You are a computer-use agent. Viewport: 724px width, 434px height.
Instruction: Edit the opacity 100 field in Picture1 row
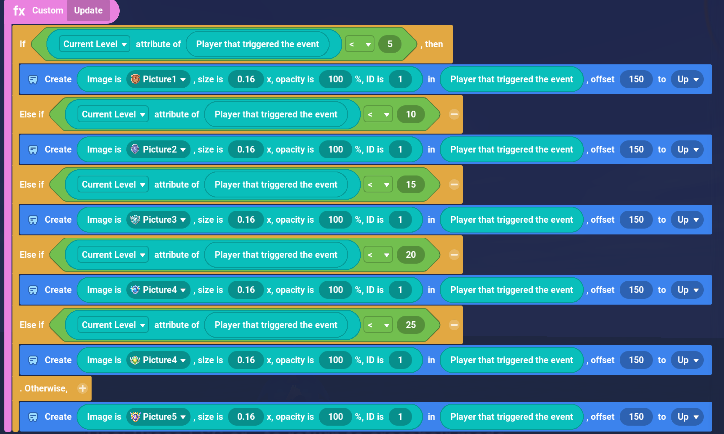click(x=336, y=79)
